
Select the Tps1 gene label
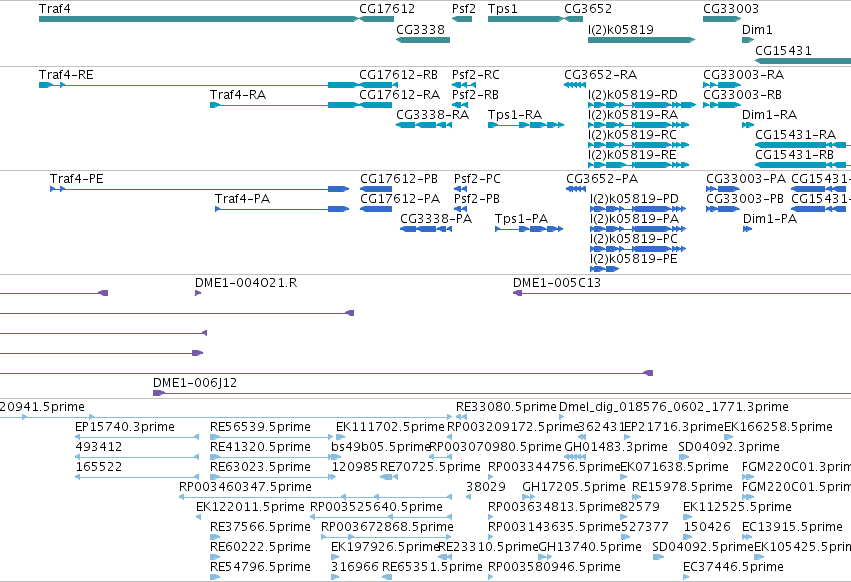pyautogui.click(x=503, y=9)
